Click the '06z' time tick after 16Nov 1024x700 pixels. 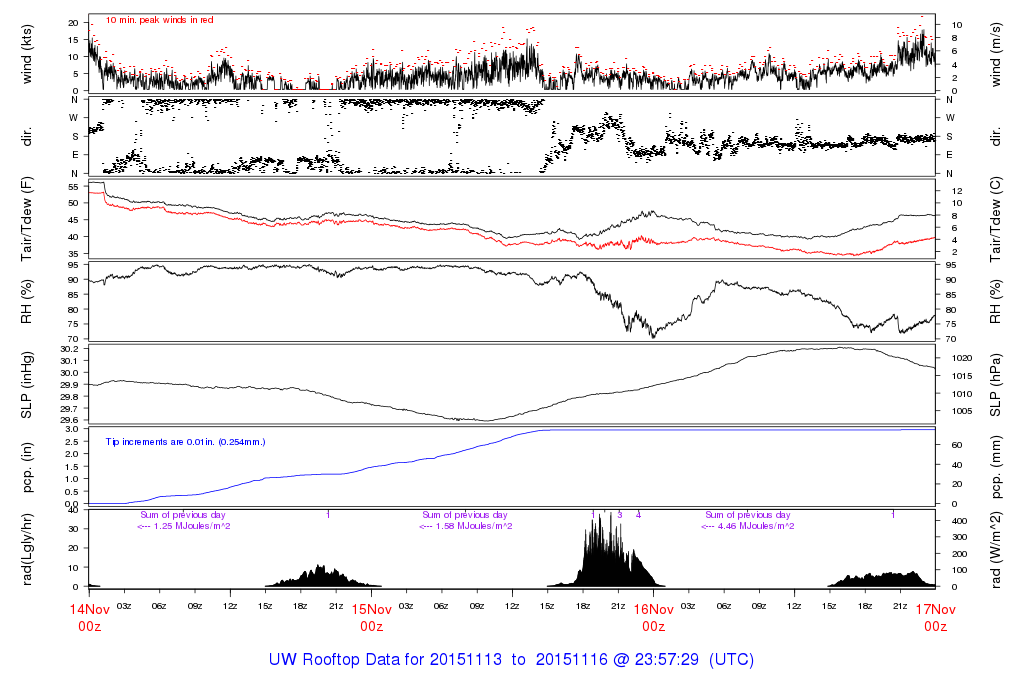pyautogui.click(x=724, y=607)
